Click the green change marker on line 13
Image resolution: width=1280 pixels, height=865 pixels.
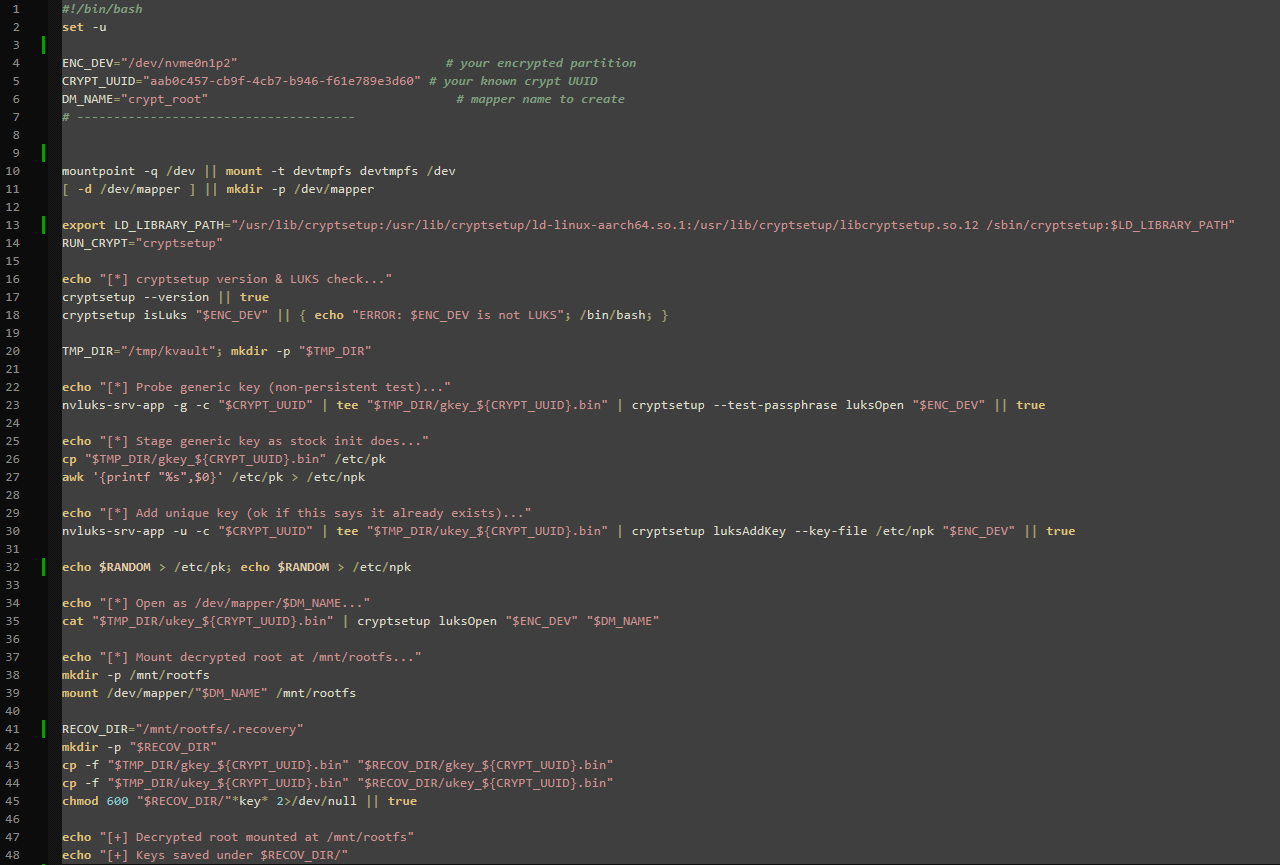coord(44,225)
